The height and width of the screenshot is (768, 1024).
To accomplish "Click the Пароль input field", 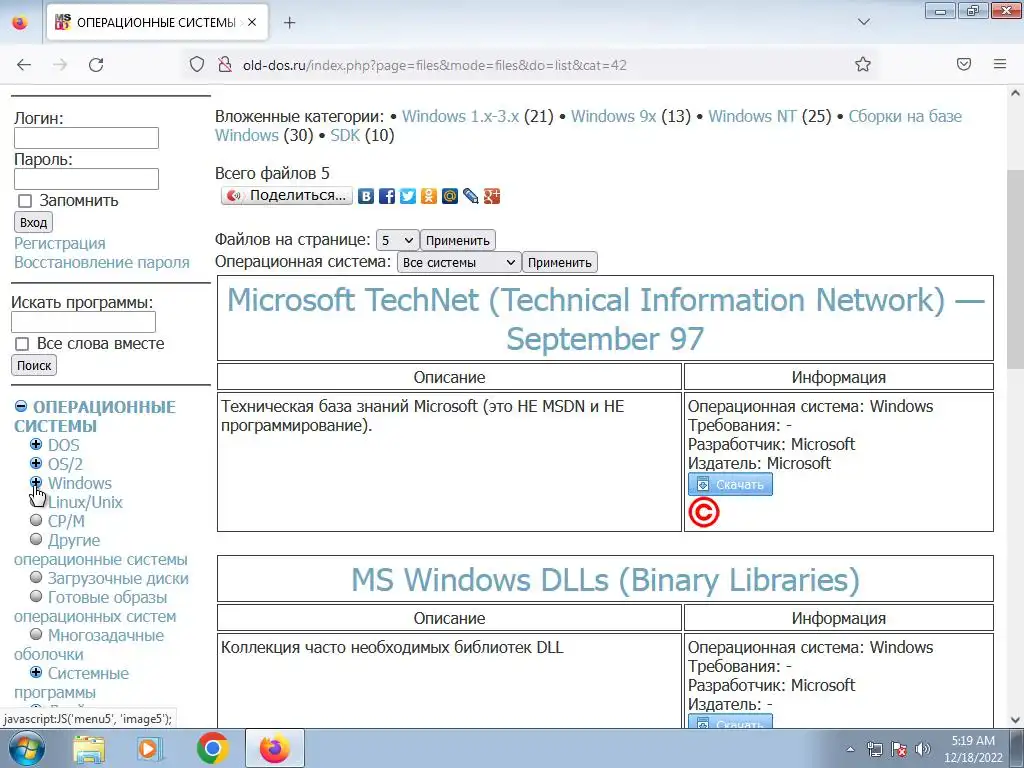I will point(86,179).
